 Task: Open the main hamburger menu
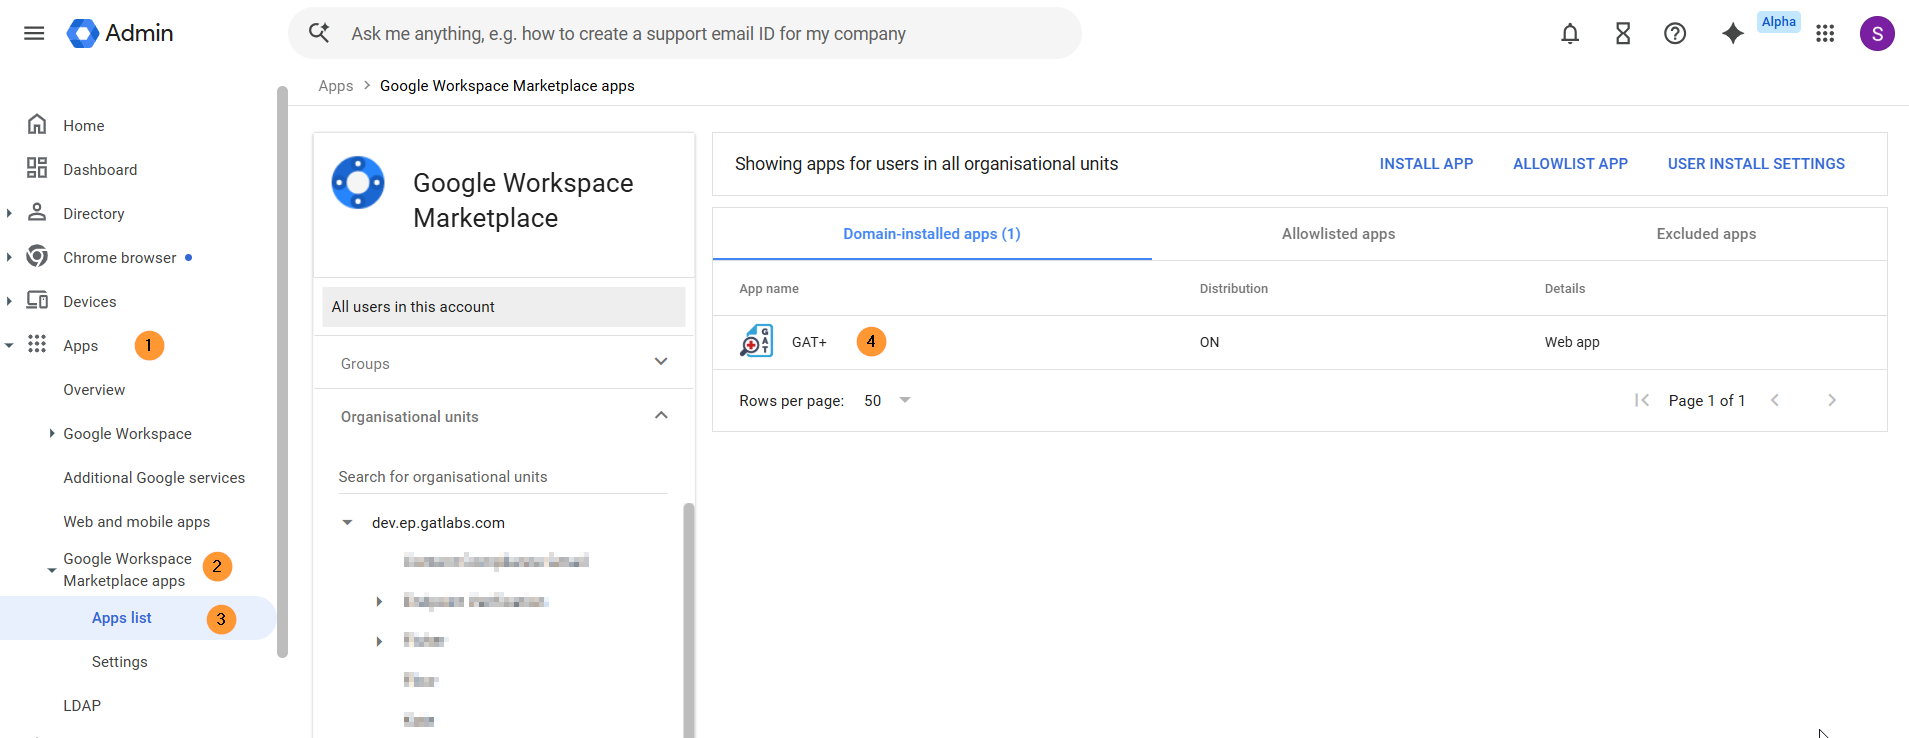(34, 33)
